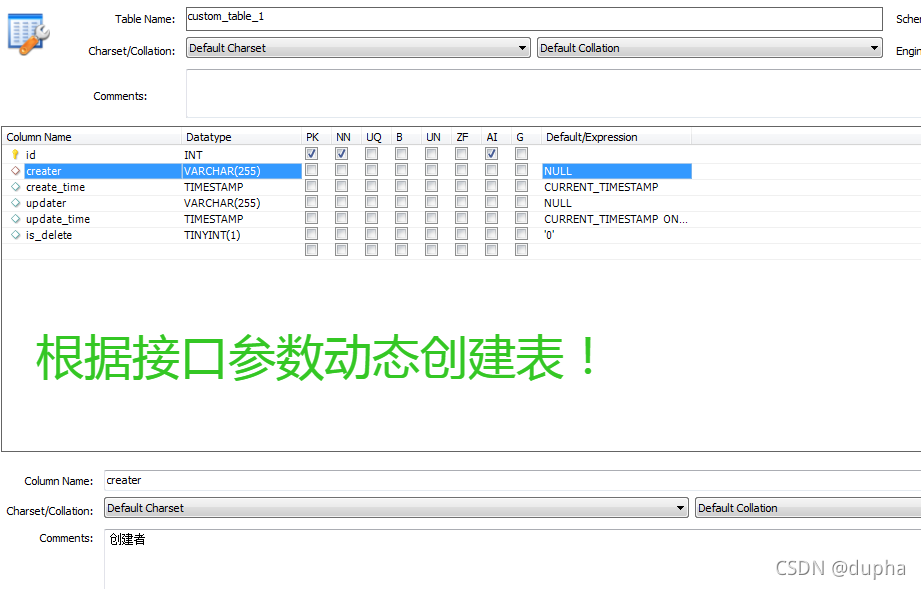Screen dimensions: 921x589
Task: Select the is_delete column name
Action: point(49,234)
